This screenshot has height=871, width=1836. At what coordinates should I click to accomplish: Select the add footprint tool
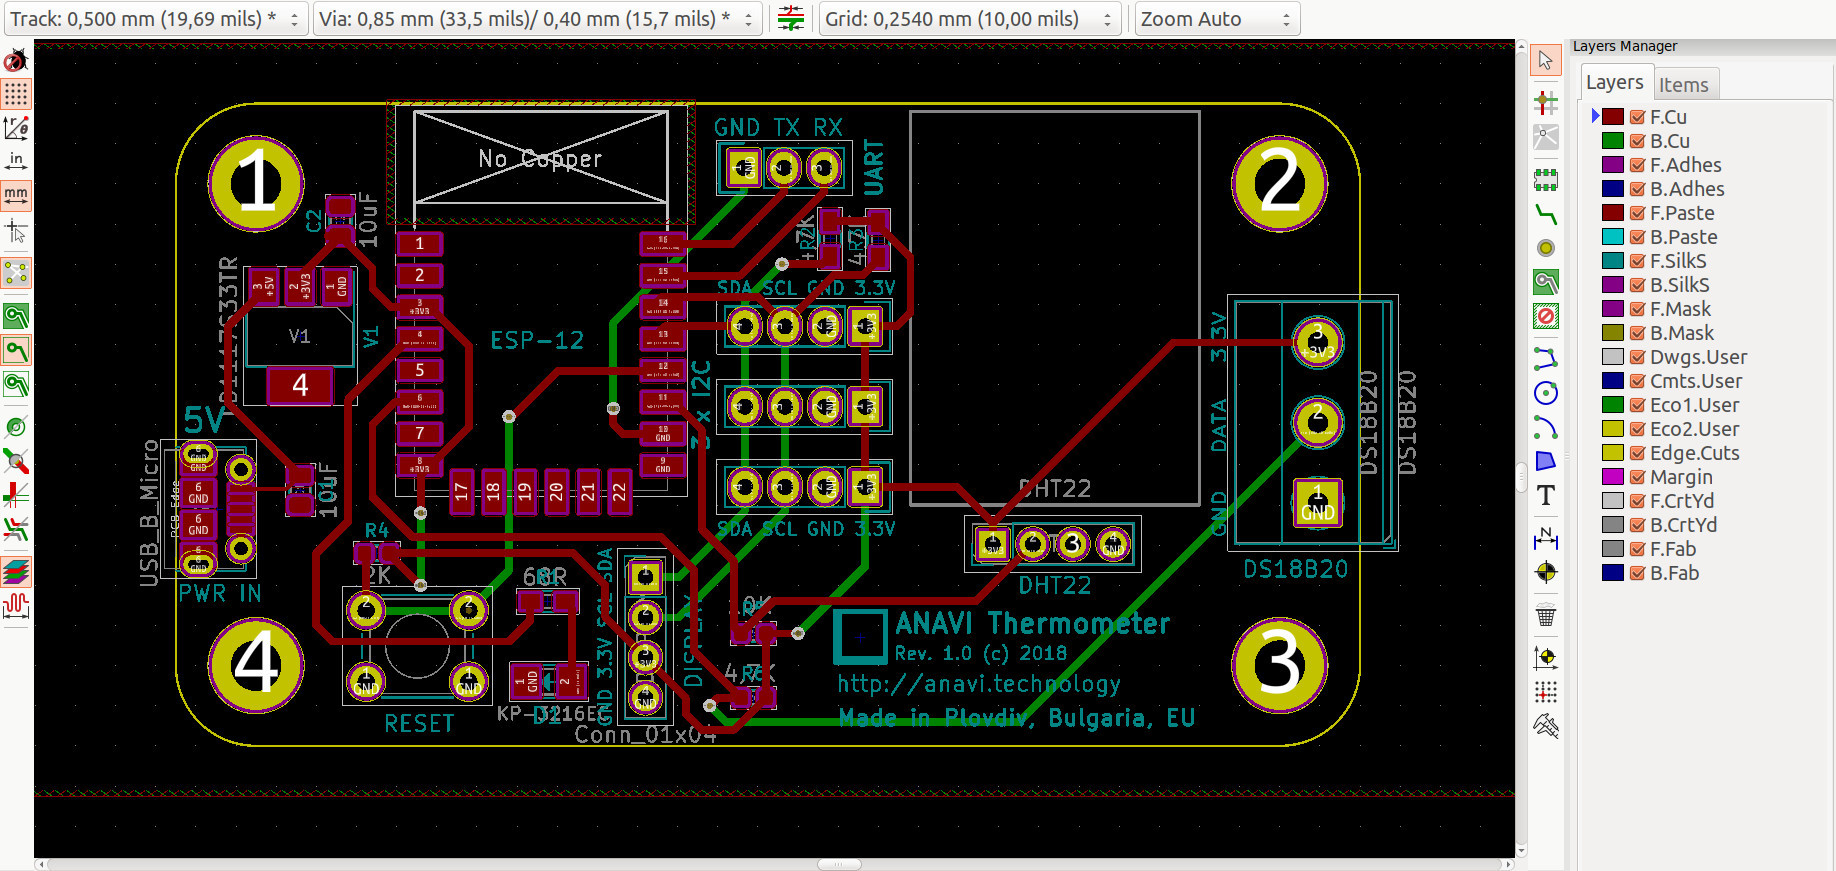pyautogui.click(x=1546, y=180)
